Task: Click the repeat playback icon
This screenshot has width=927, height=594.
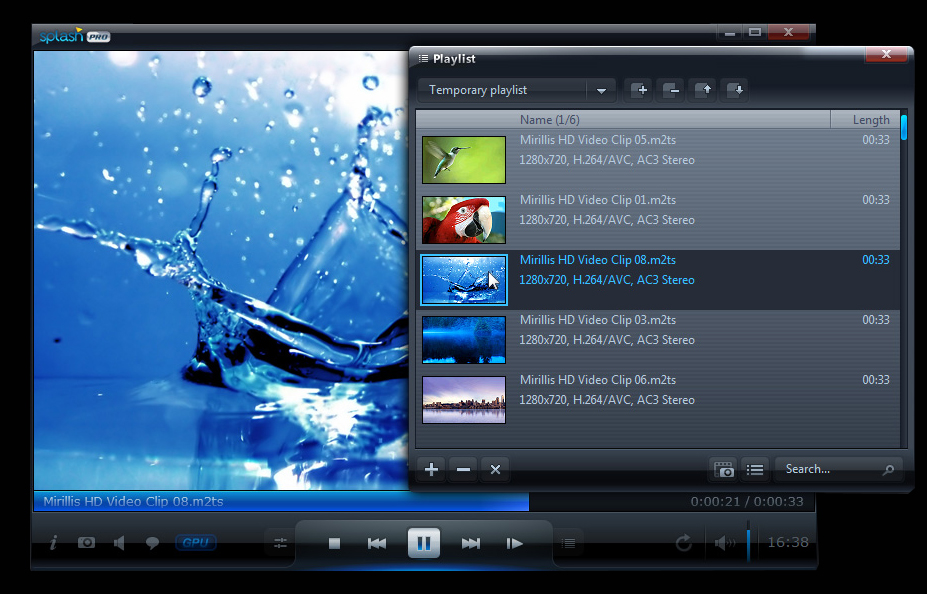Action: (x=683, y=543)
